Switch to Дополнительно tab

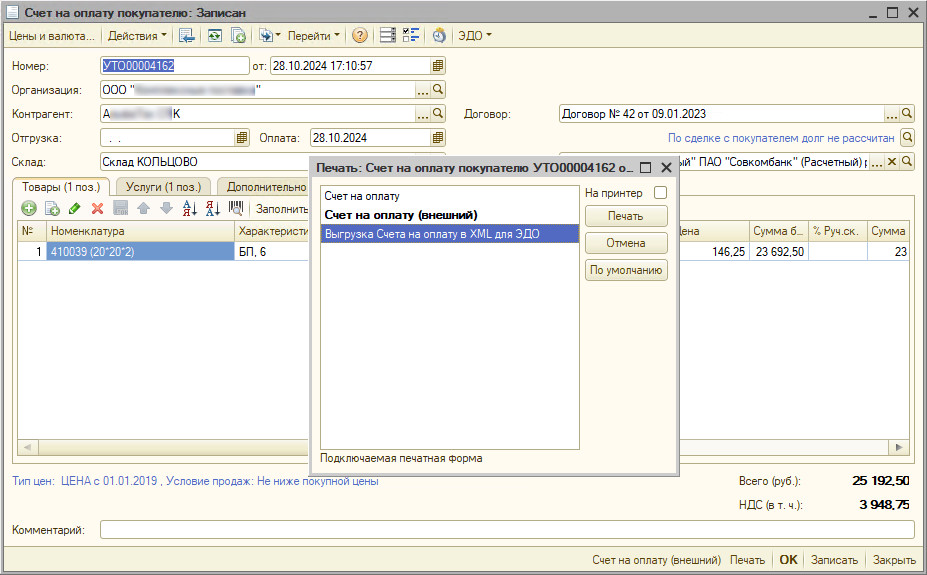point(264,187)
